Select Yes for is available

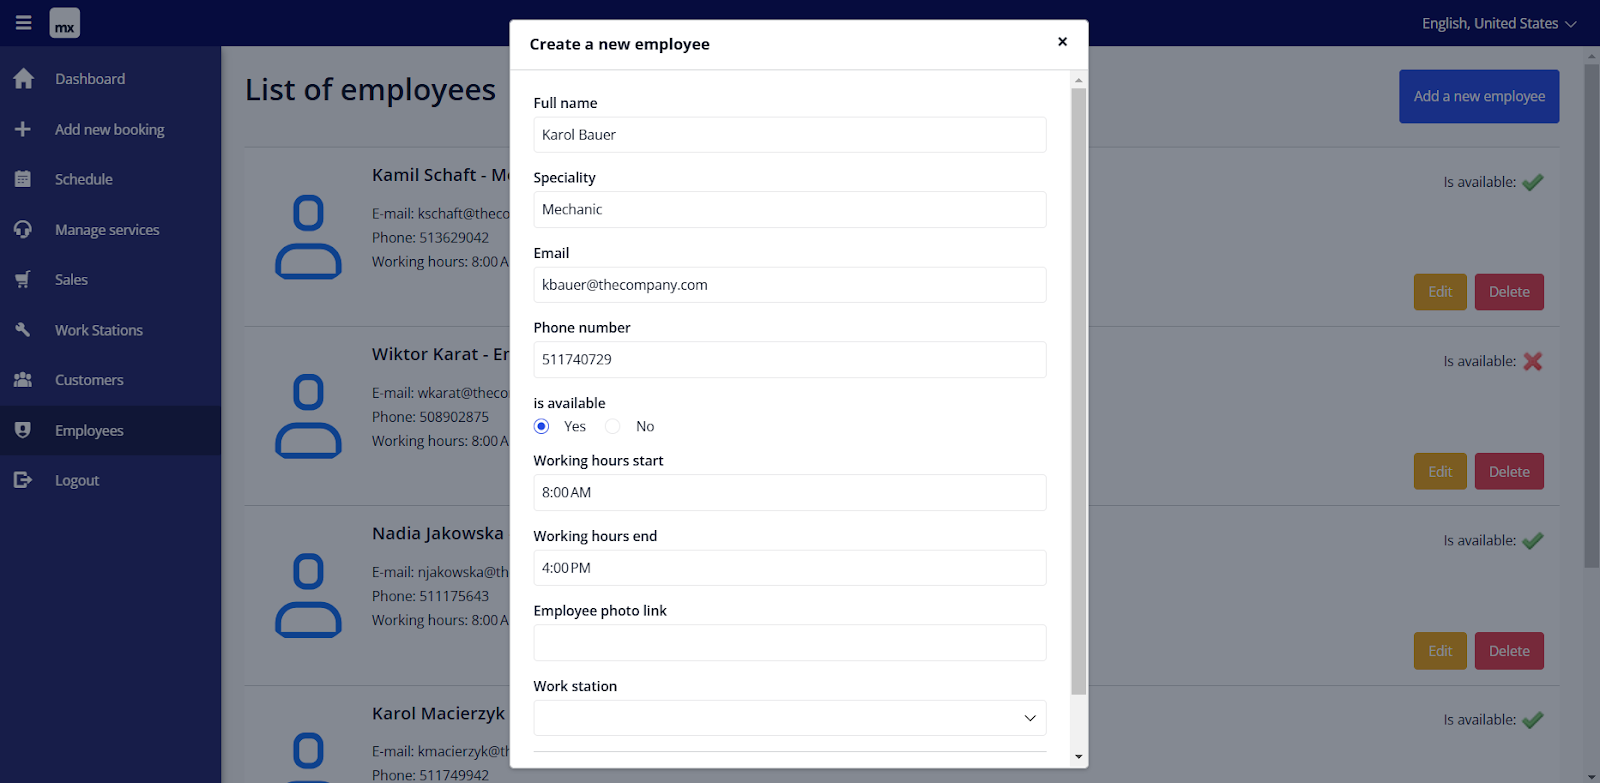click(542, 427)
